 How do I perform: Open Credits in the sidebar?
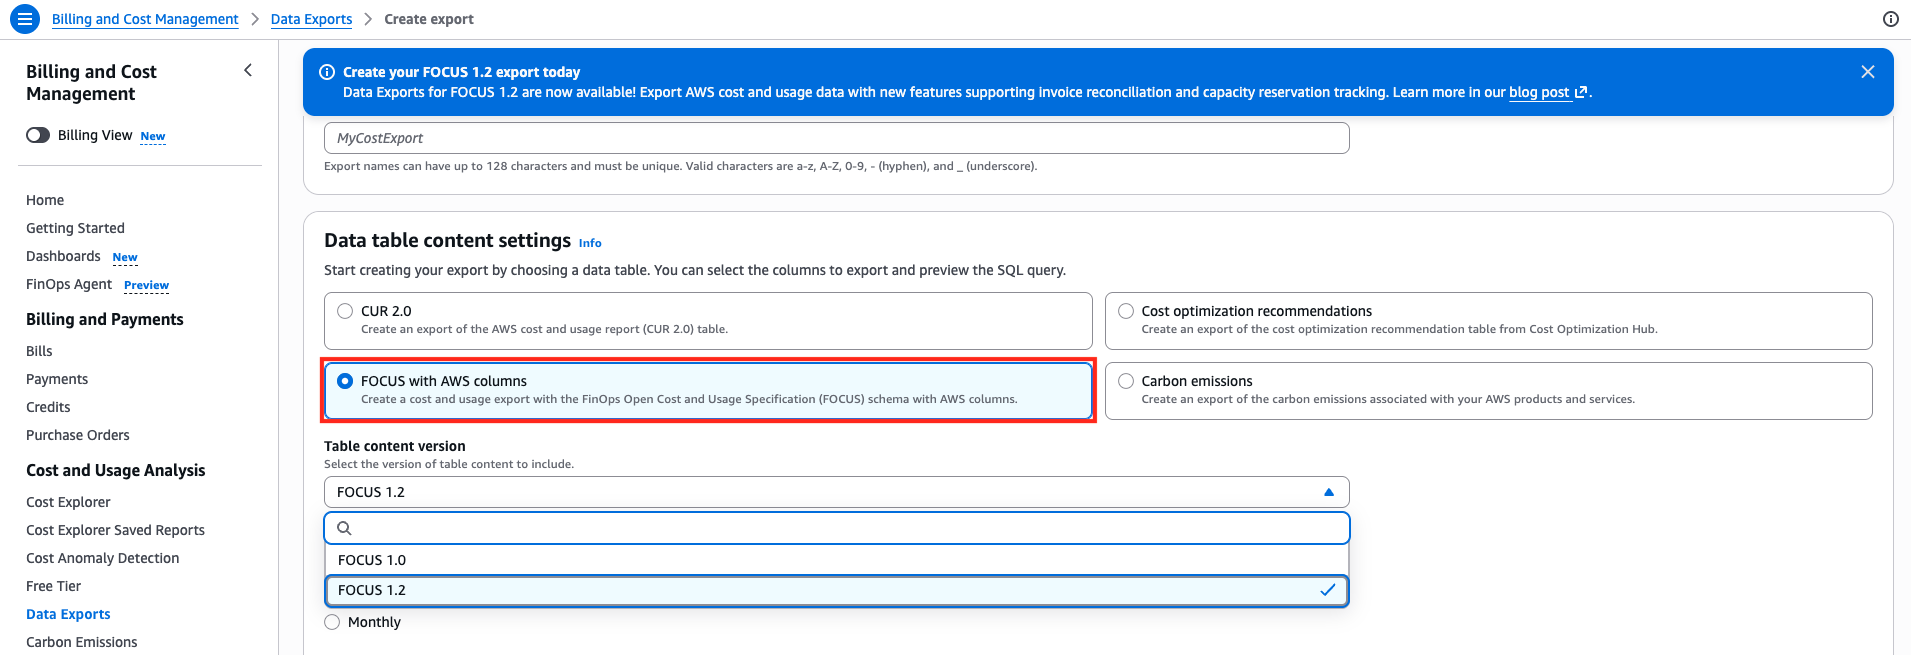48,407
